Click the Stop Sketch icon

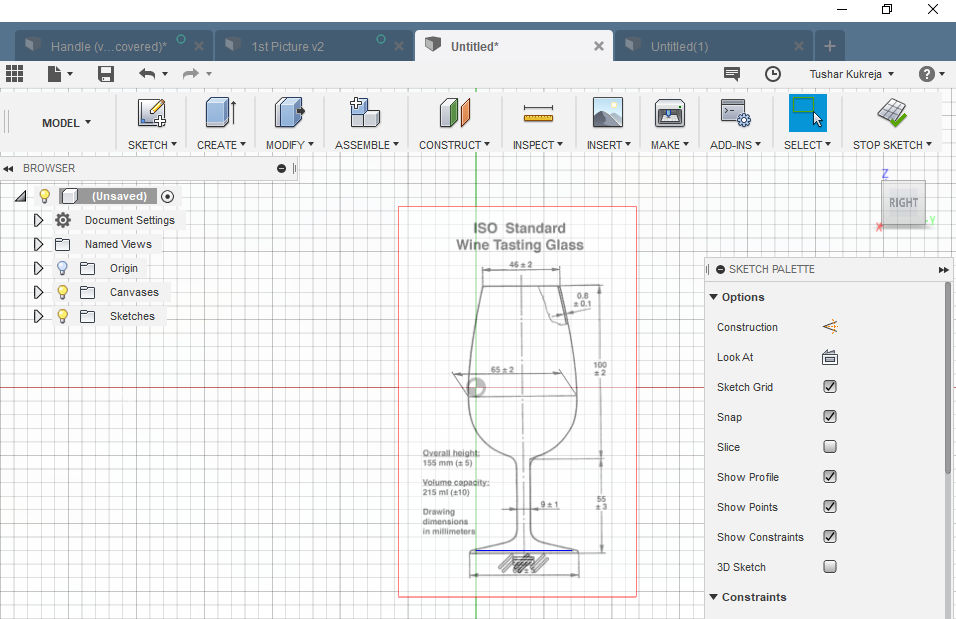(x=891, y=113)
